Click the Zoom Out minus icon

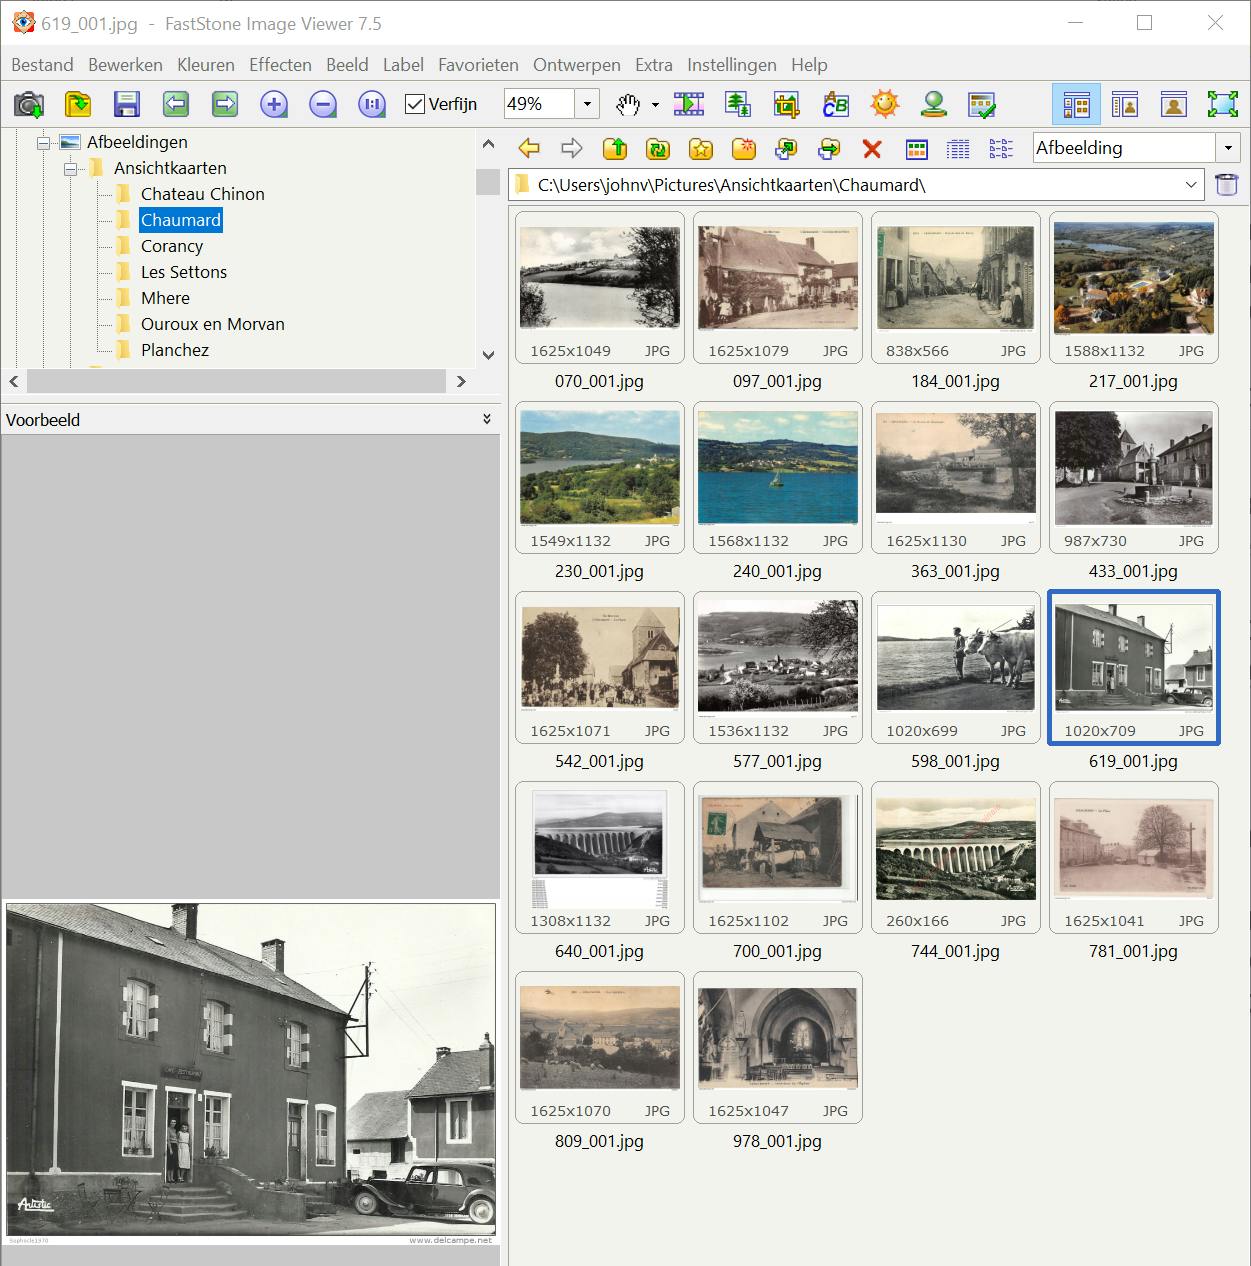[x=322, y=104]
